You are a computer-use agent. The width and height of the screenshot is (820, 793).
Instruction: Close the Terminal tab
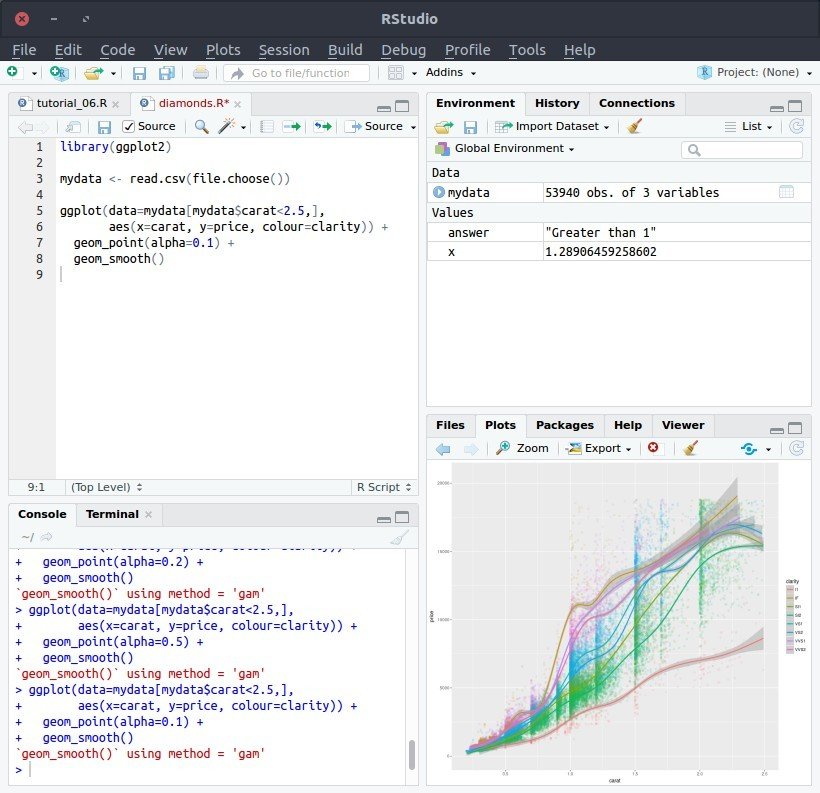(149, 515)
